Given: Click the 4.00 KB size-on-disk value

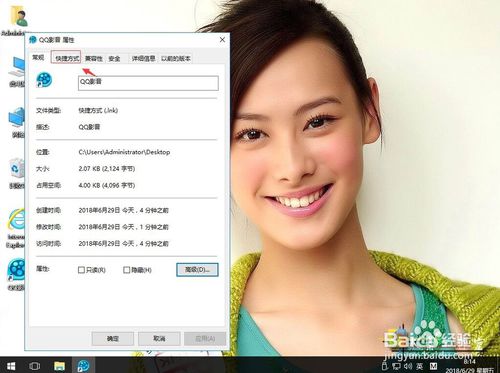Looking at the screenshot, I should [x=107, y=185].
